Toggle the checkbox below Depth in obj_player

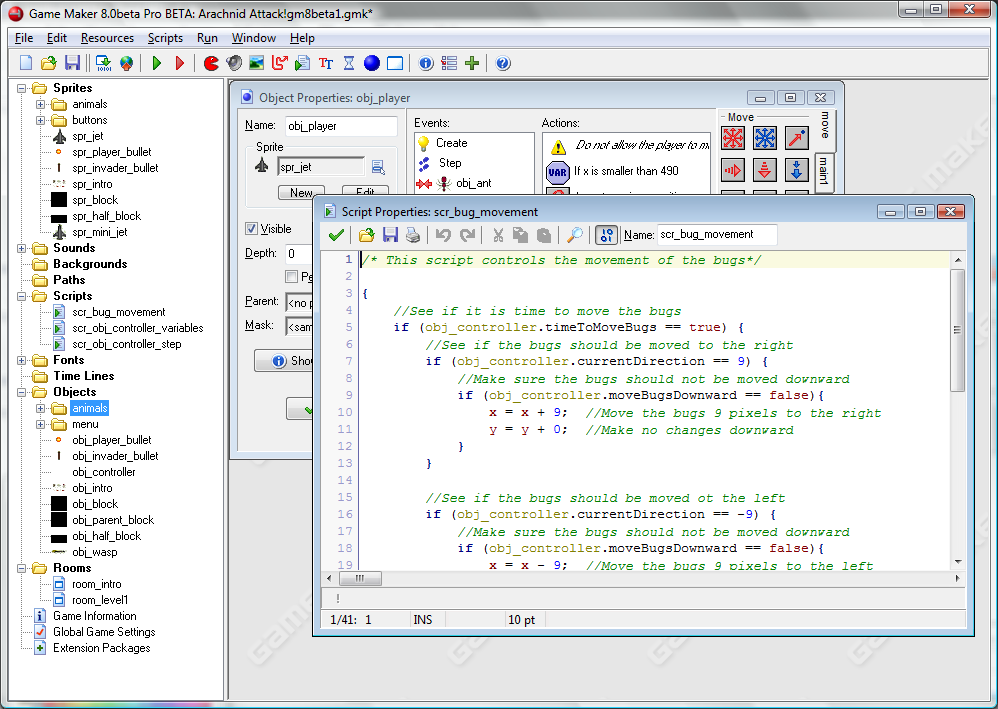(292, 276)
